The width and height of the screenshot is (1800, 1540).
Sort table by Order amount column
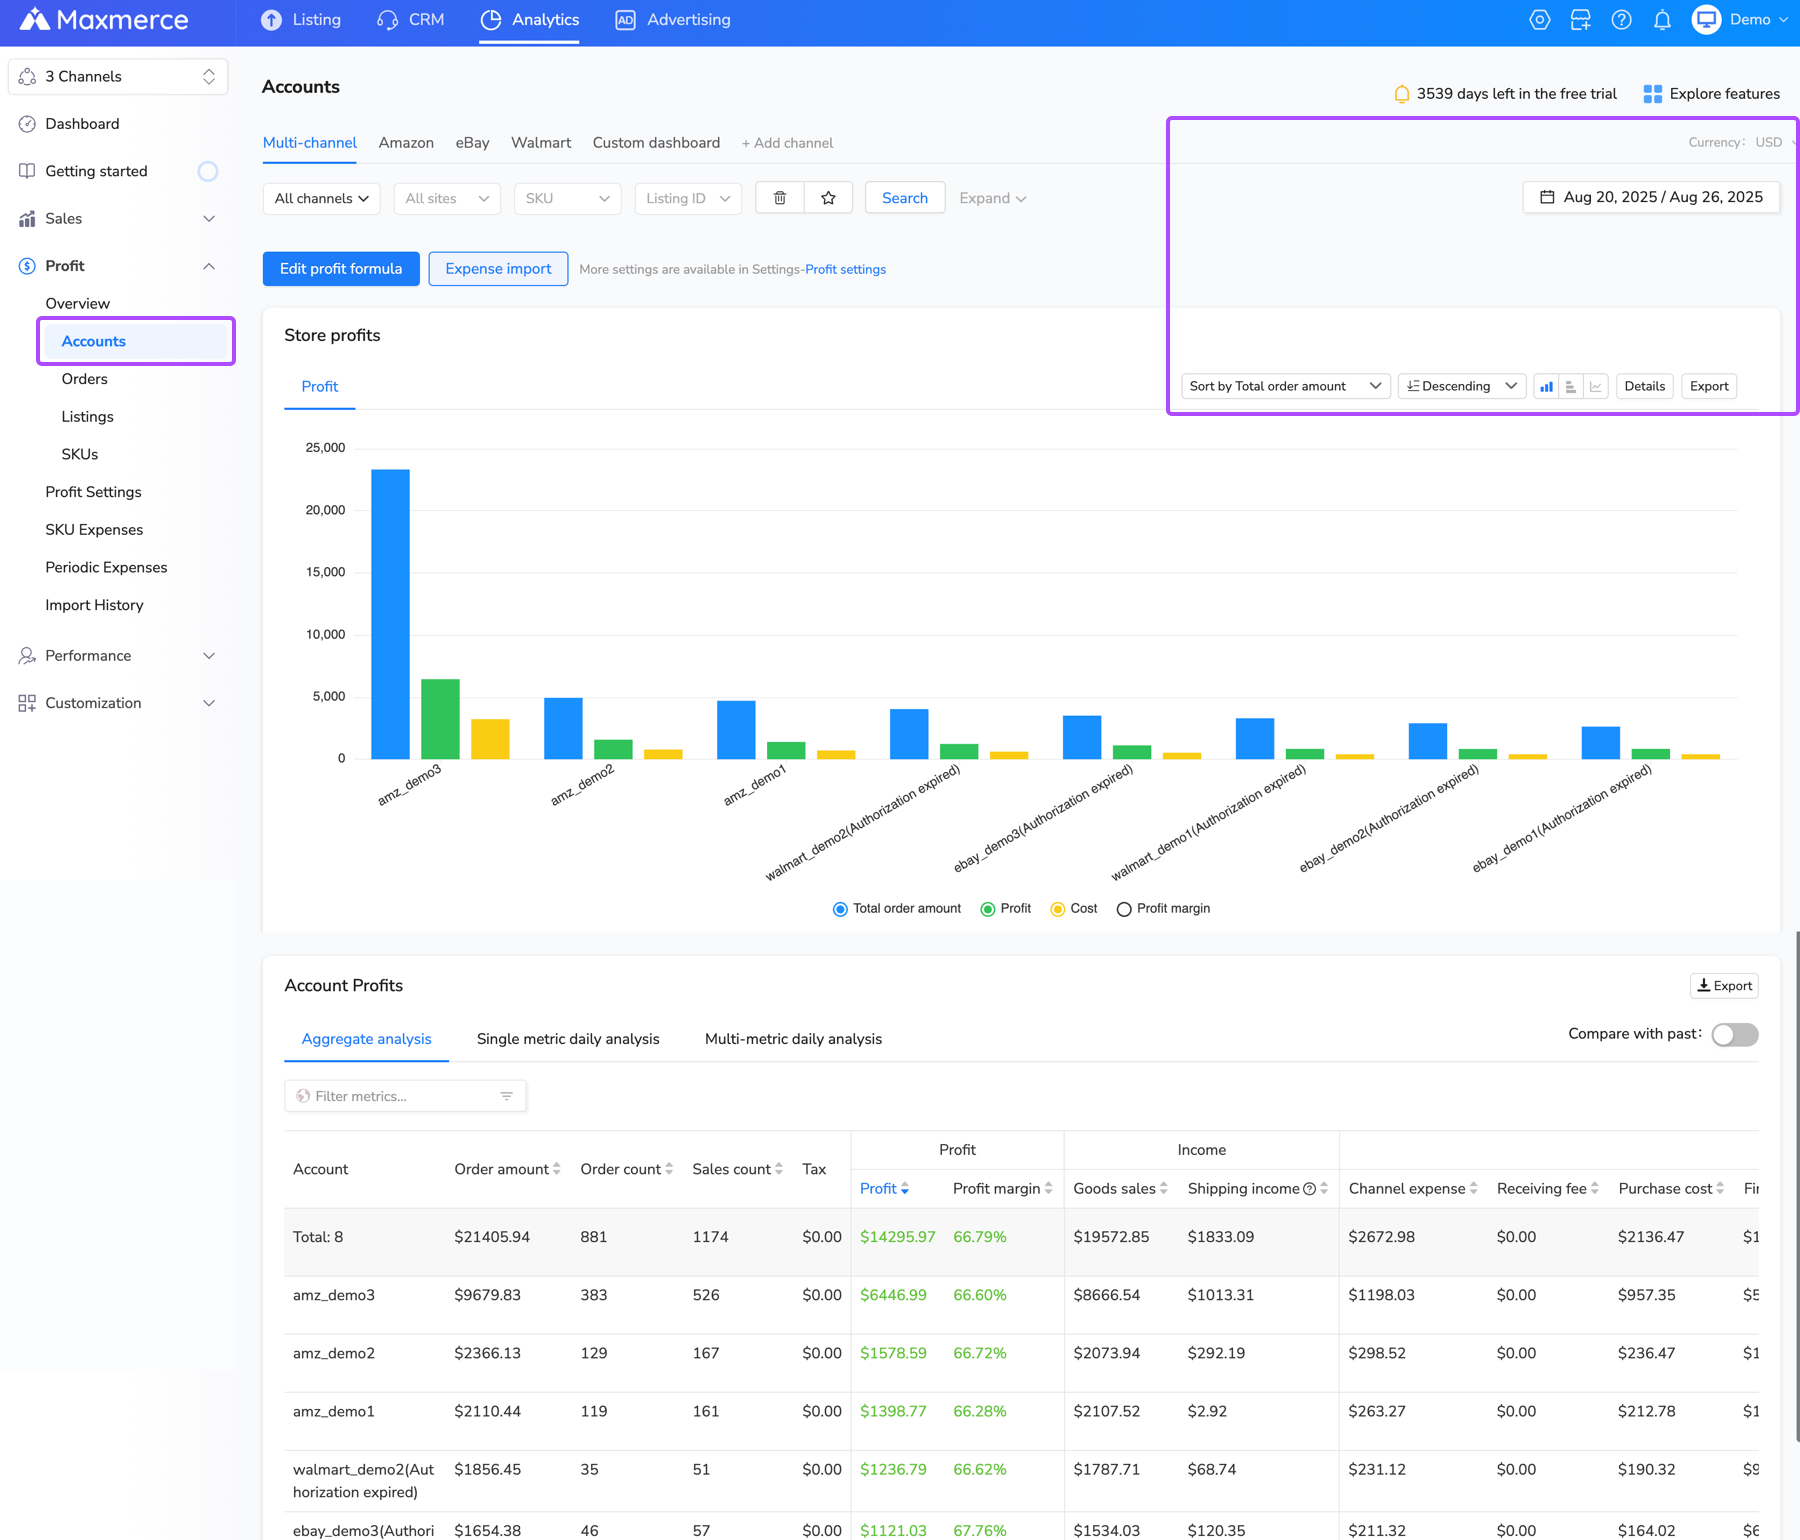click(507, 1169)
